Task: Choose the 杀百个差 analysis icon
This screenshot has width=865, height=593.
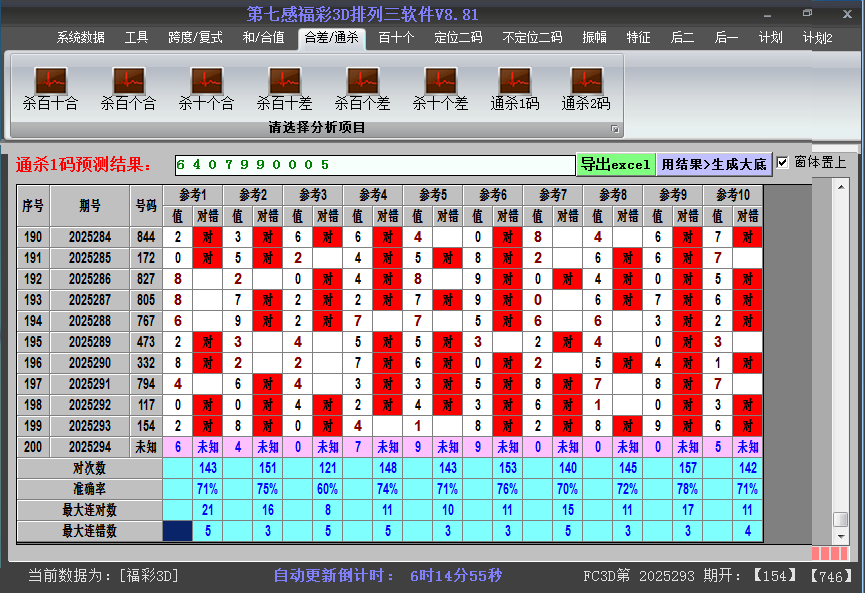Action: pyautogui.click(x=362, y=88)
